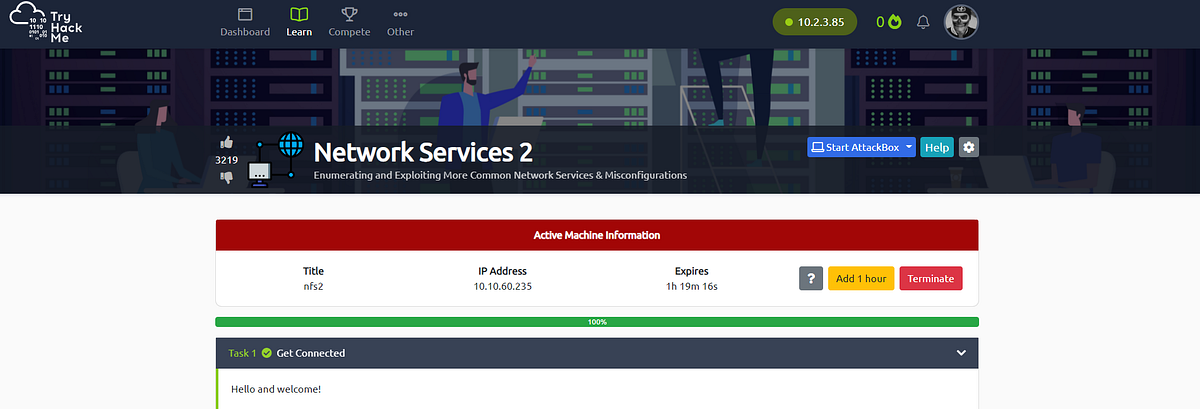Open the Dashboard menu
Image resolution: width=1200 pixels, height=409 pixels.
tap(245, 22)
